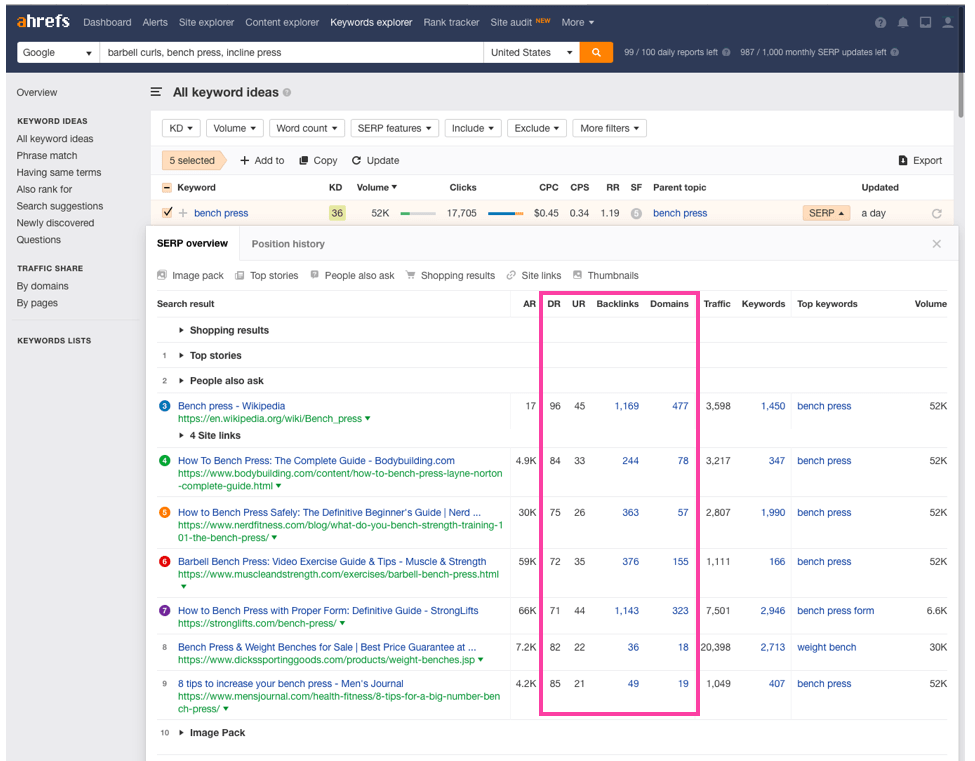975x761 pixels.
Task: Open the More menu in top navigation
Action: tap(578, 22)
